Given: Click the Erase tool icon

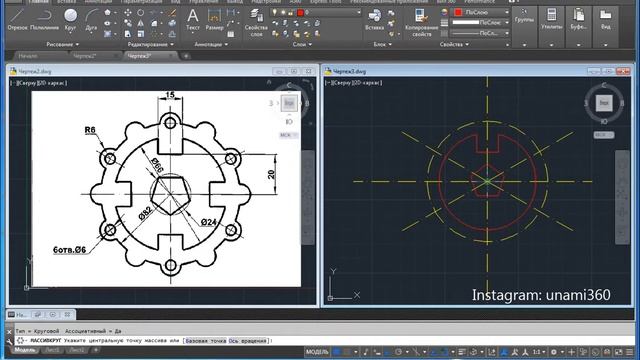Looking at the screenshot, I should (x=172, y=13).
